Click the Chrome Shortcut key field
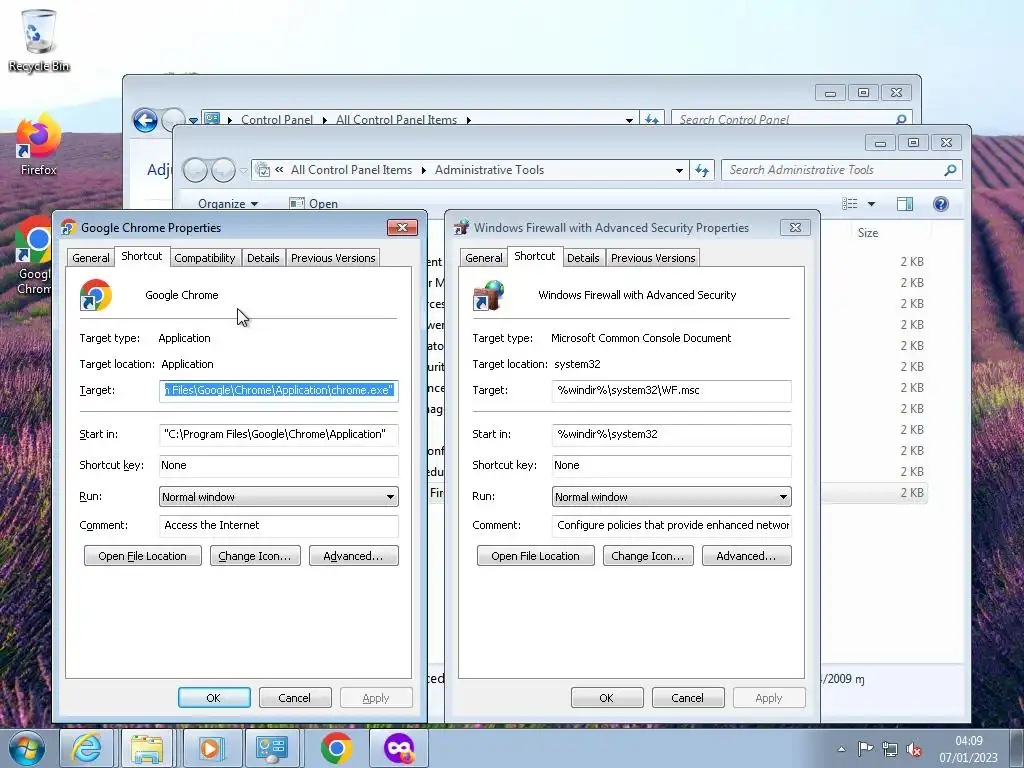 point(279,466)
